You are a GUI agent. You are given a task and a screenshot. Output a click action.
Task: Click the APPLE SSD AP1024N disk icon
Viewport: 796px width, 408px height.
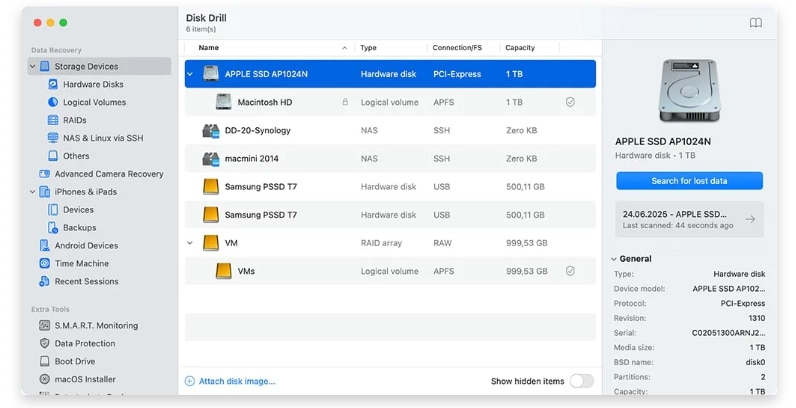coord(211,74)
